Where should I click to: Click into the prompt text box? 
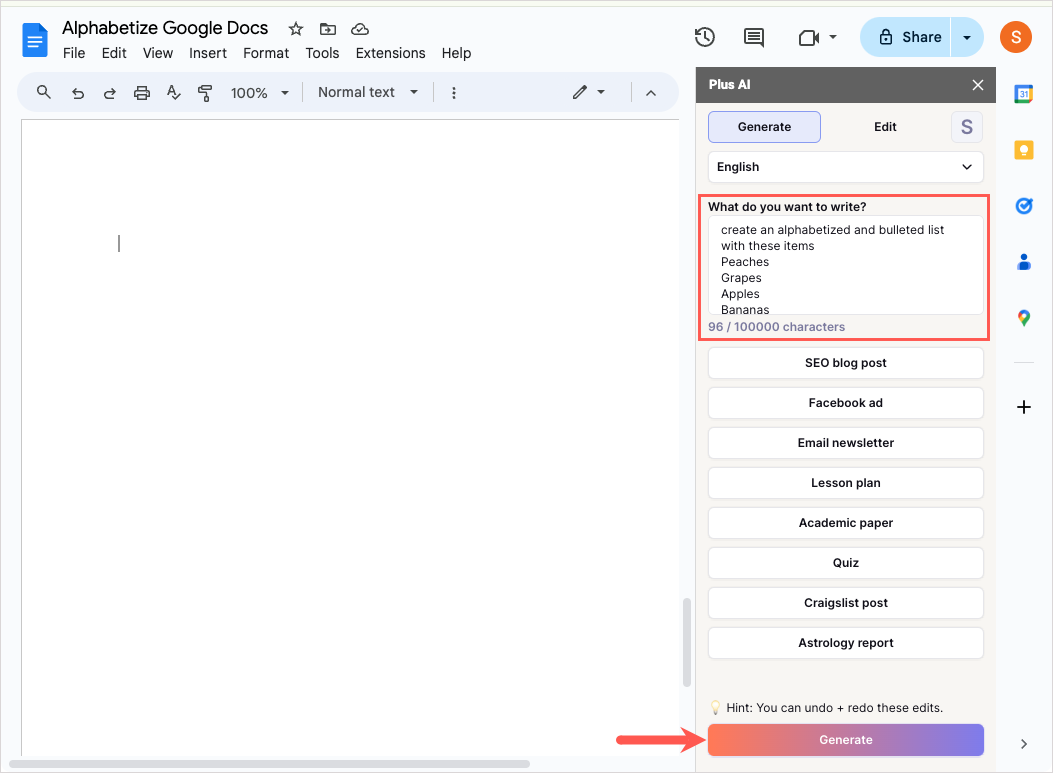845,265
